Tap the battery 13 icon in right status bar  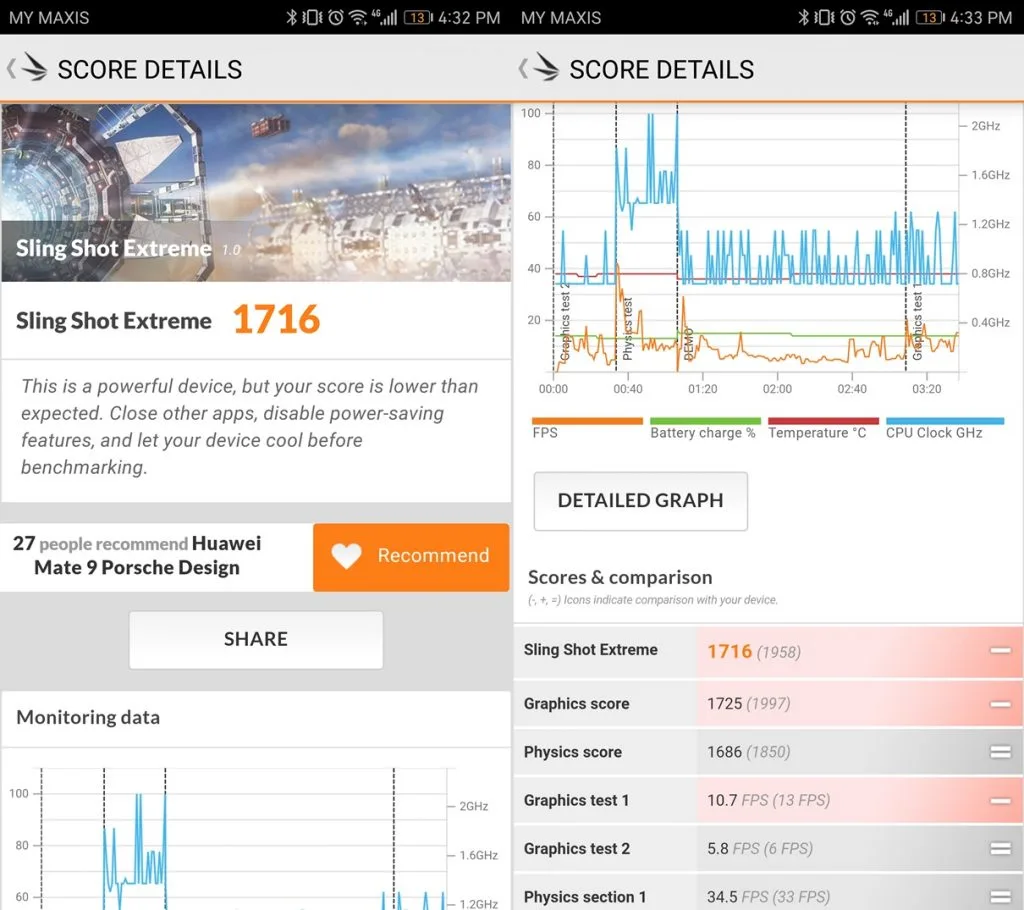pyautogui.click(x=930, y=17)
